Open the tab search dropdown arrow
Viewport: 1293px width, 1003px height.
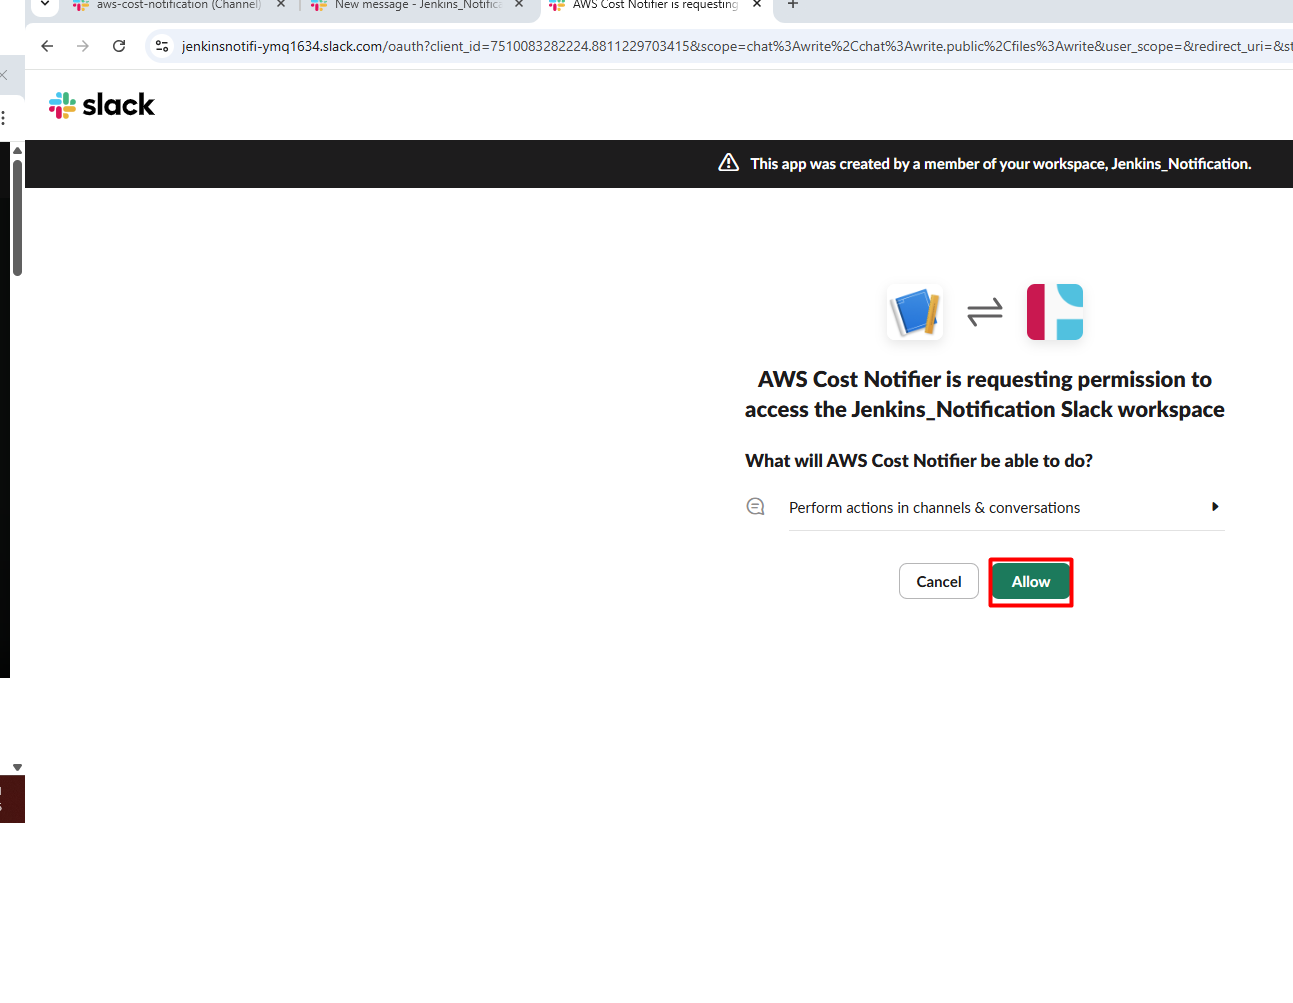coord(45,4)
